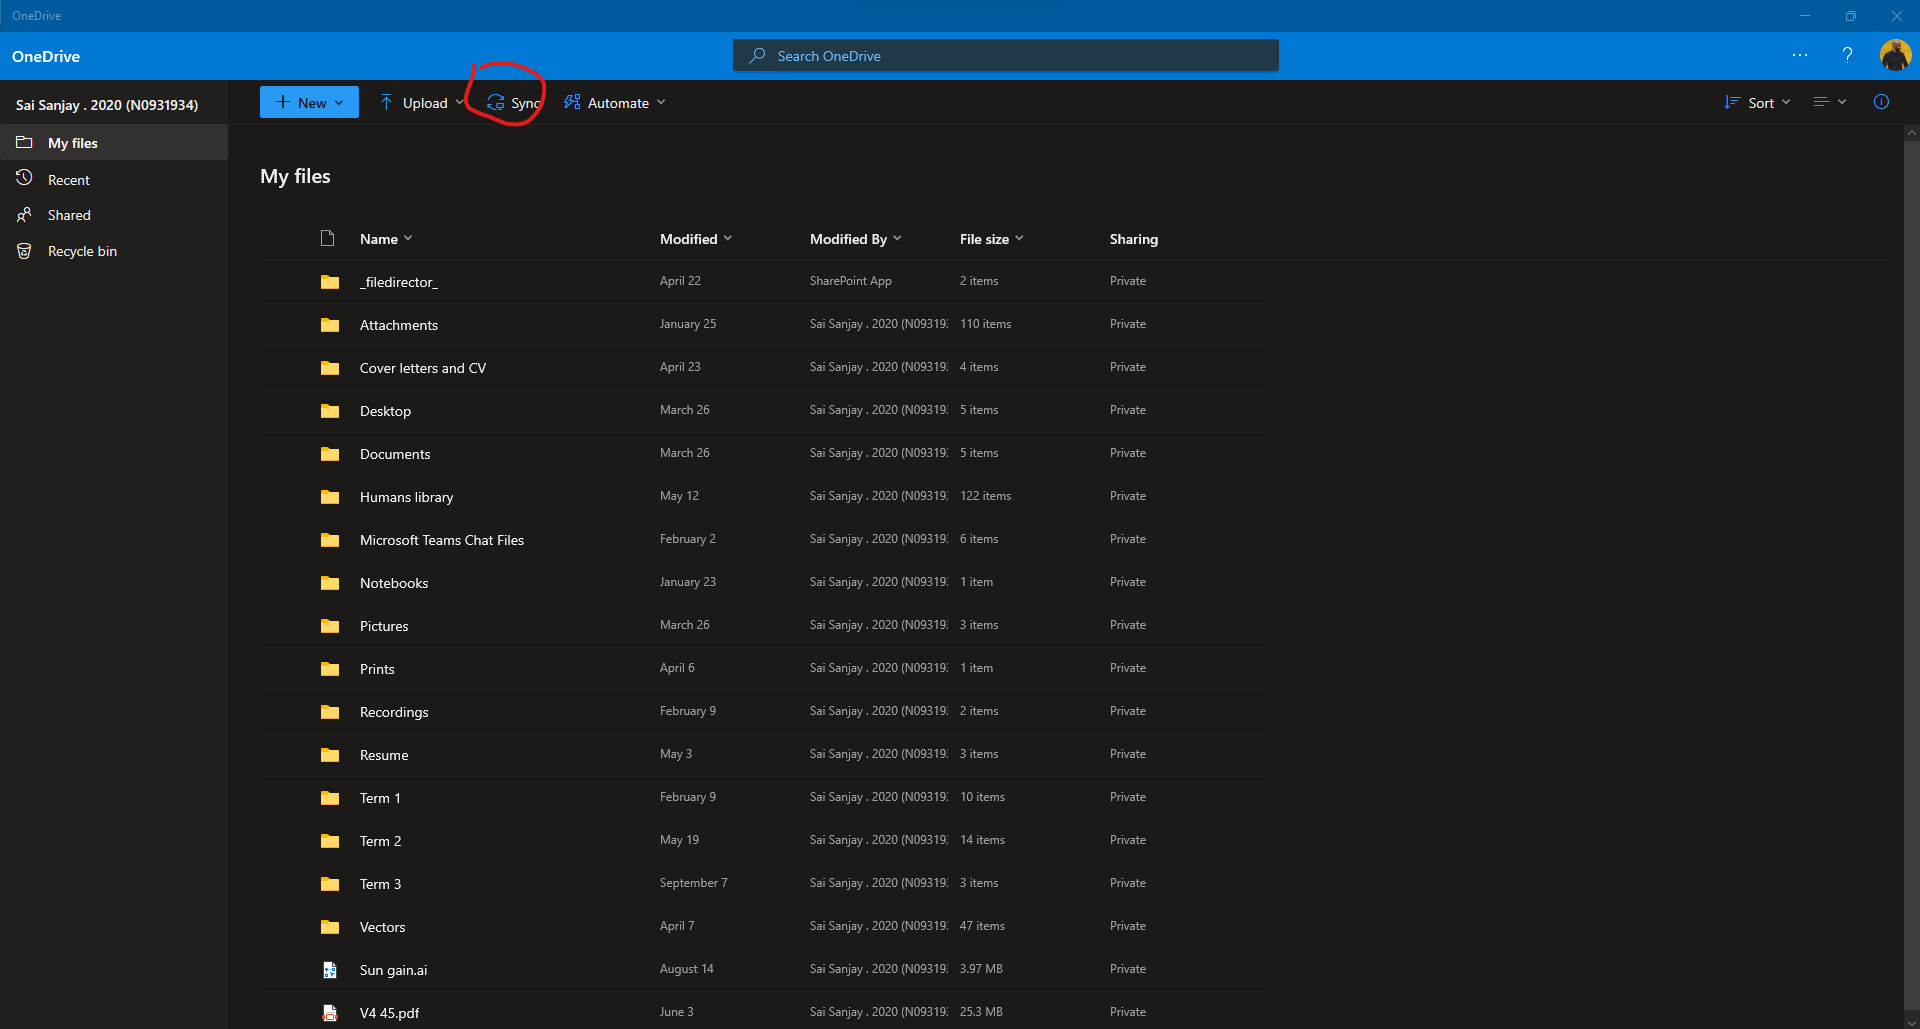
Task: Click the V4 45.pdf file icon
Action: [330, 1013]
